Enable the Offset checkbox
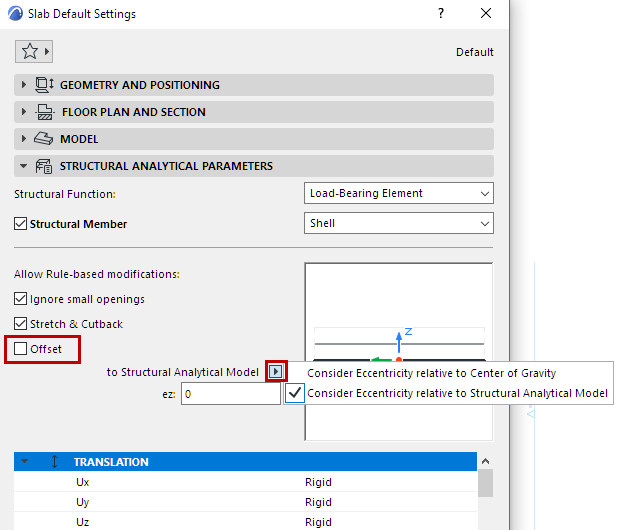 20,349
